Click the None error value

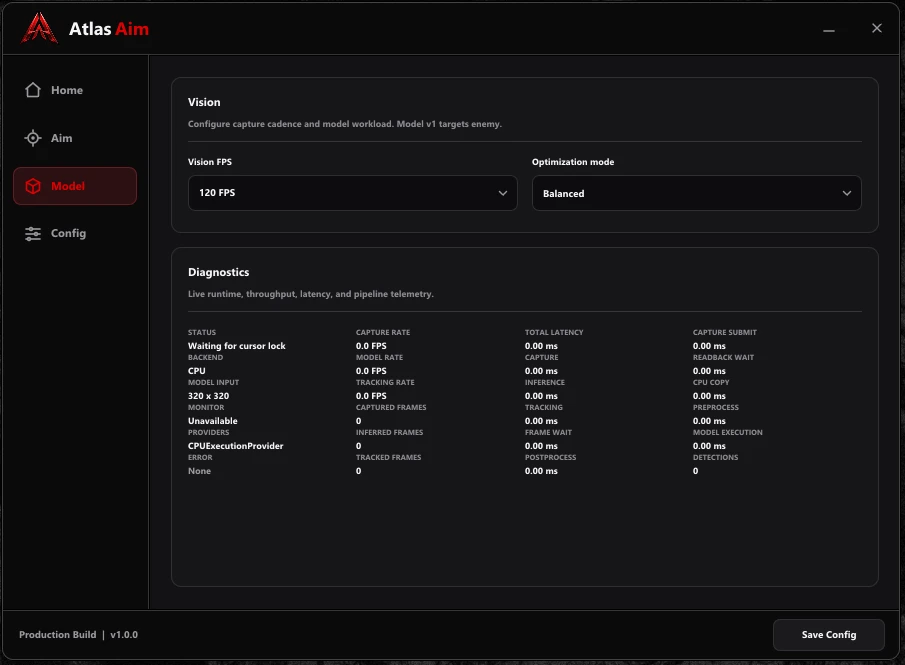(199, 471)
